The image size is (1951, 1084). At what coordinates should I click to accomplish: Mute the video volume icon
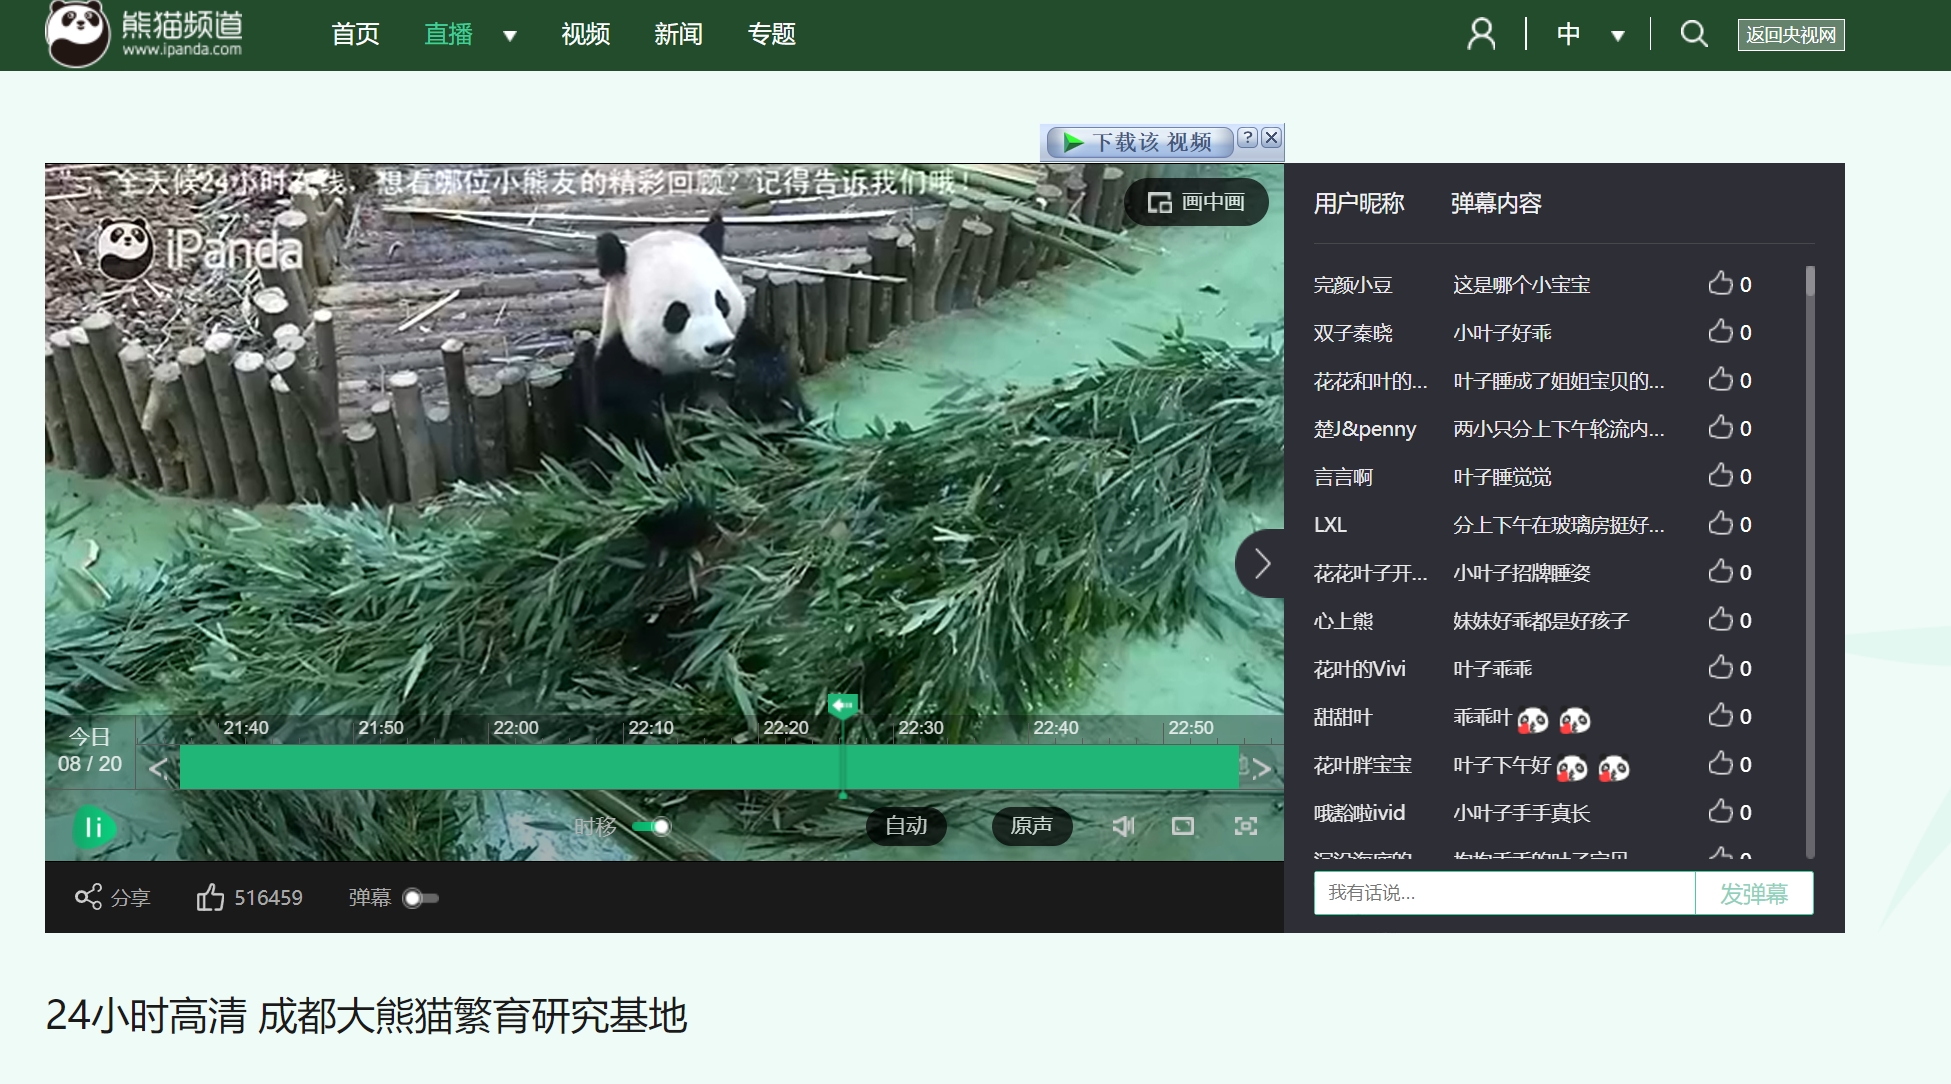[1123, 826]
